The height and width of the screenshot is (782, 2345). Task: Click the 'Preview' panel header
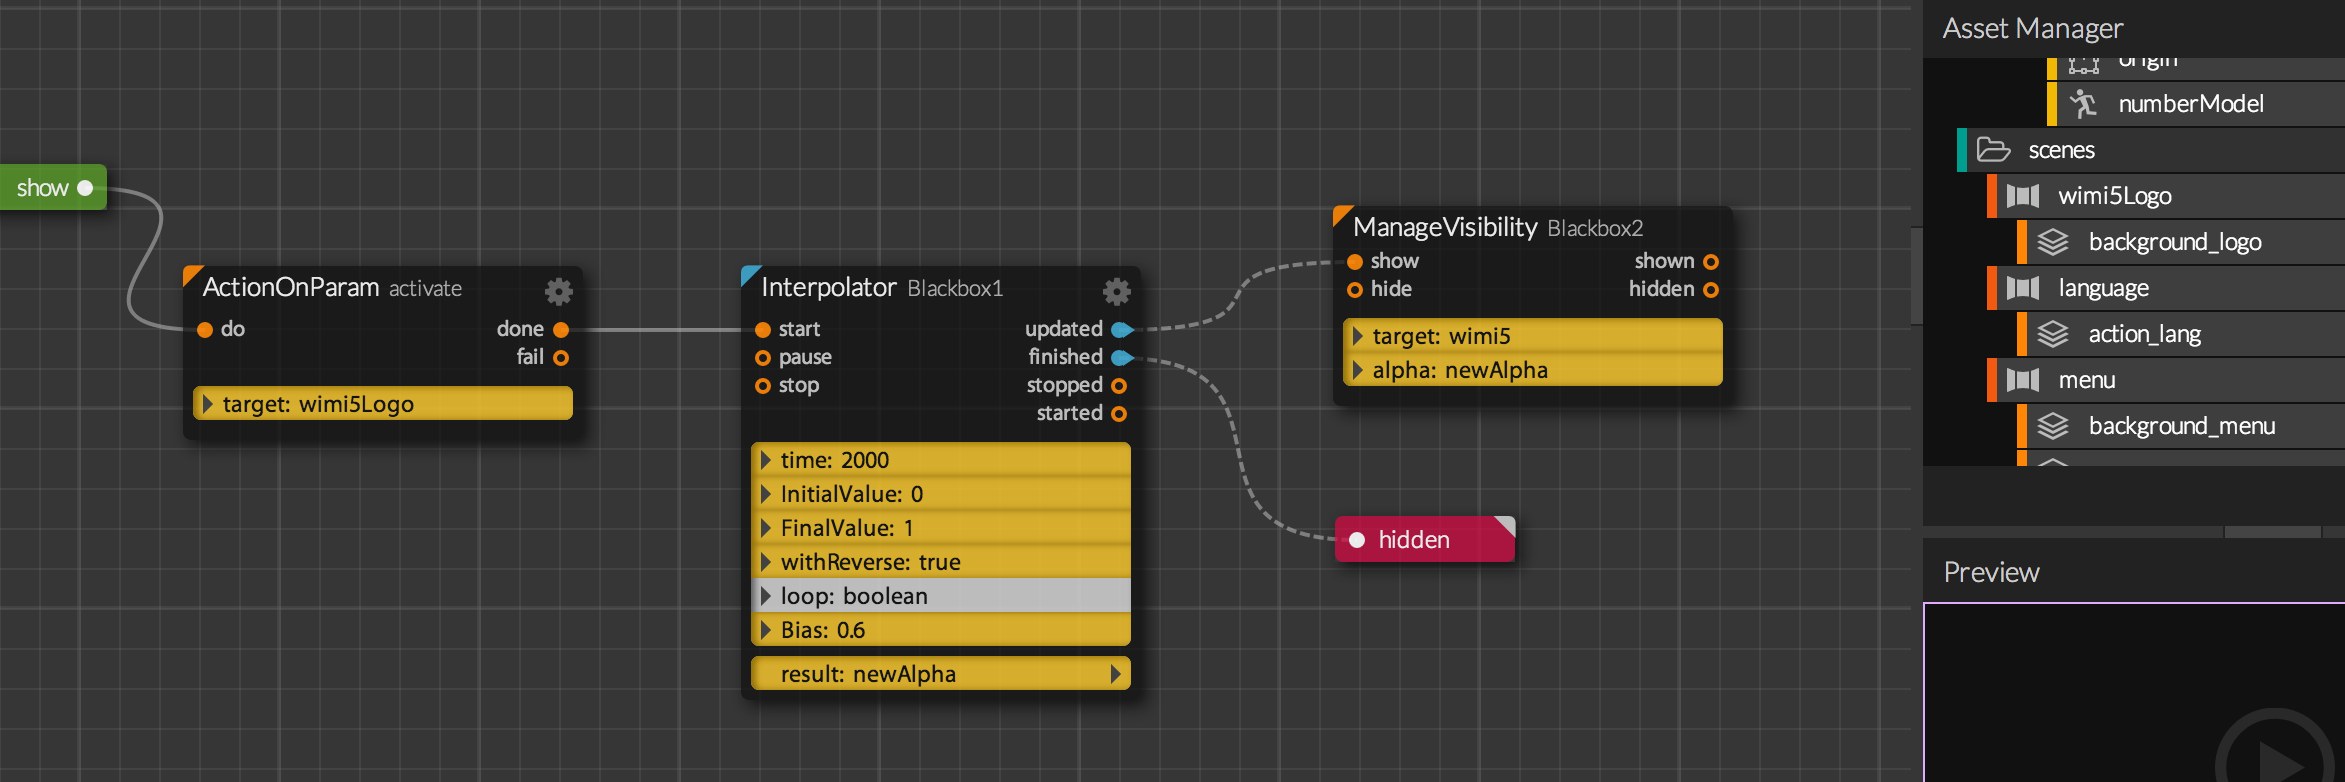[1991, 572]
